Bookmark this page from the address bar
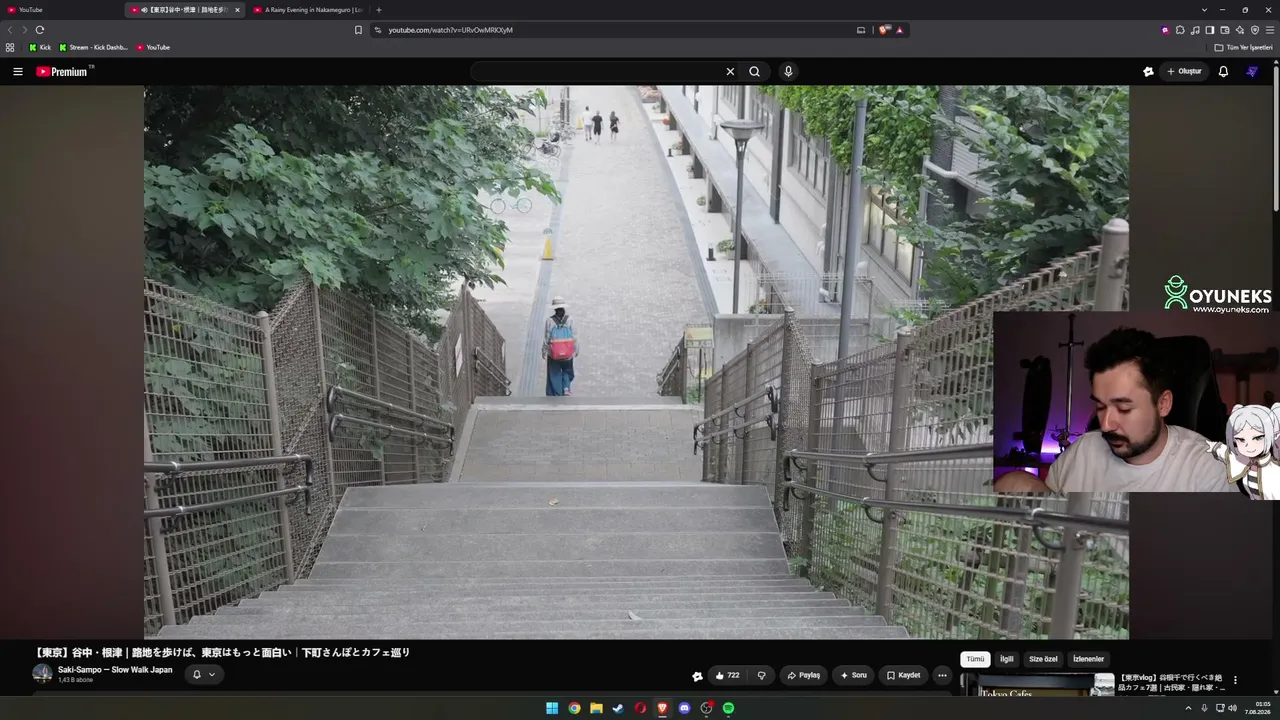 point(358,30)
